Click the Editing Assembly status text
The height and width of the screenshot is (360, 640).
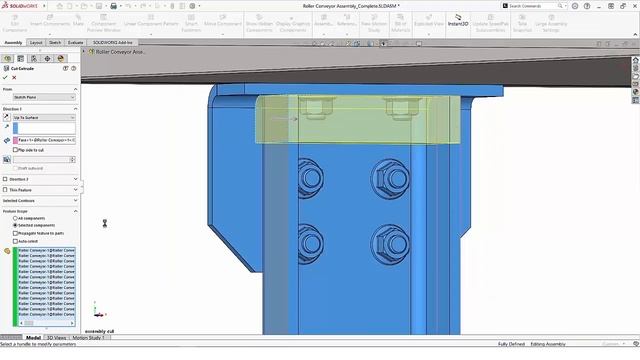[548, 344]
